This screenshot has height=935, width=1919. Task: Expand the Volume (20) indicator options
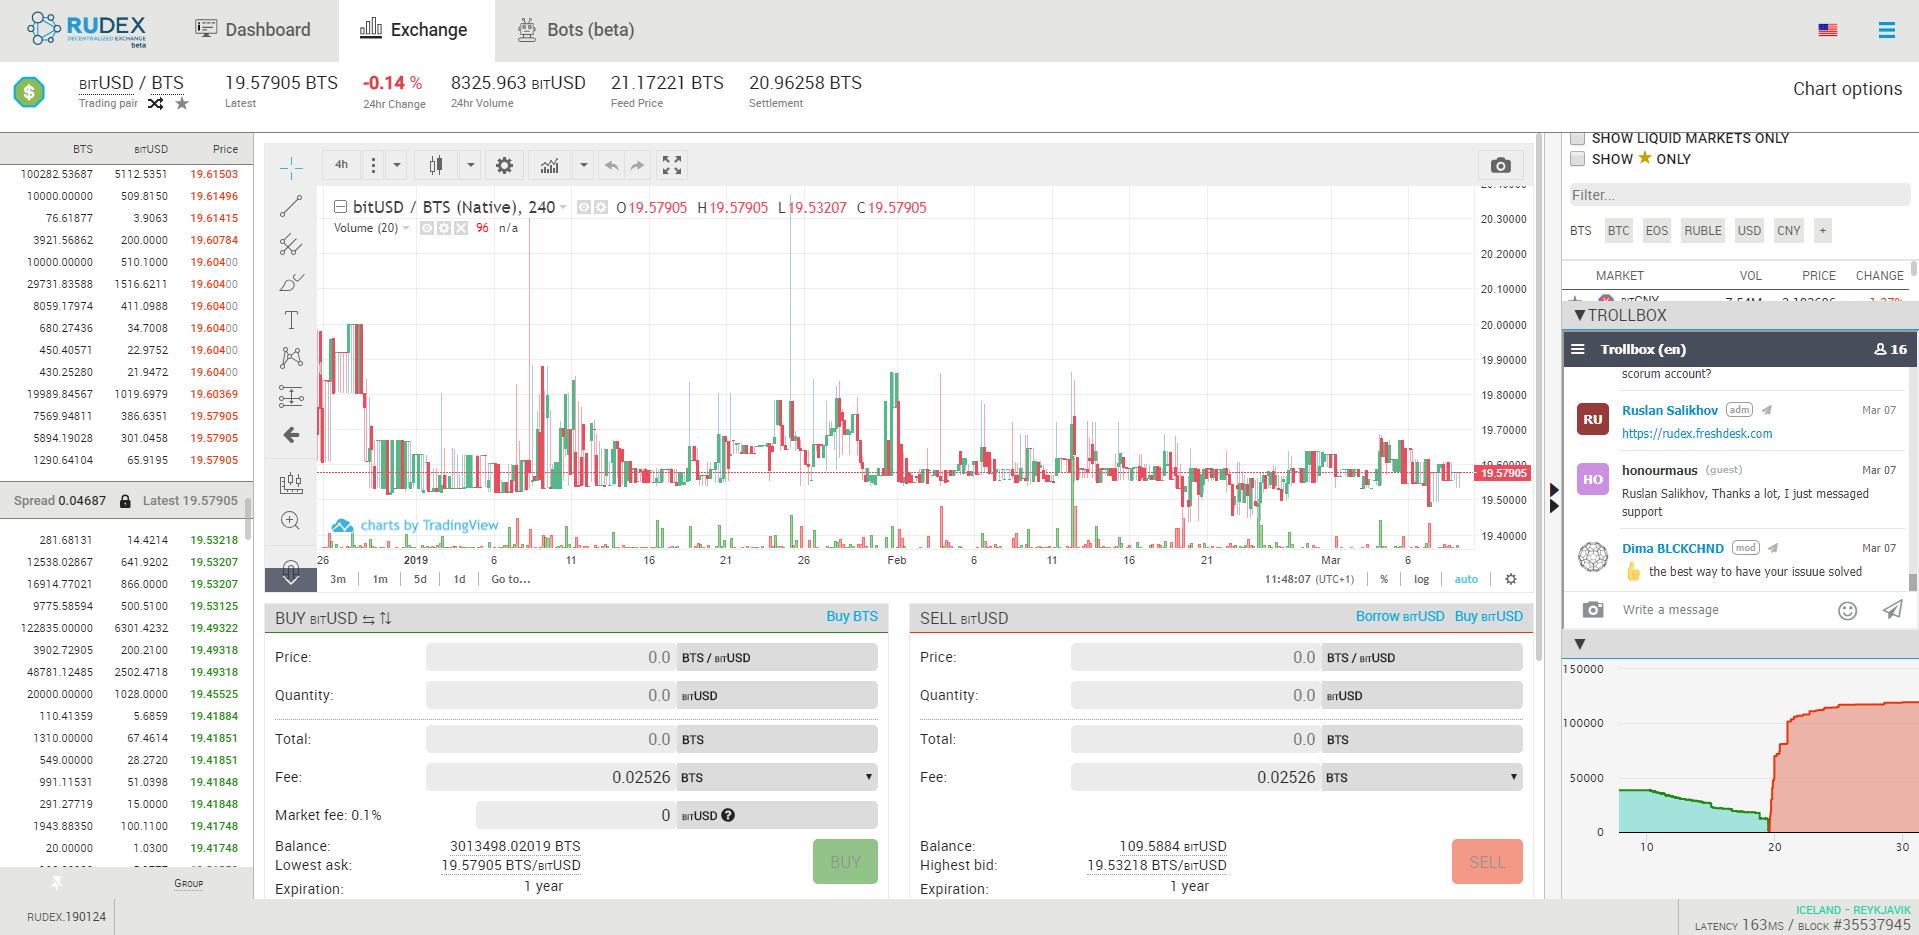tap(406, 228)
